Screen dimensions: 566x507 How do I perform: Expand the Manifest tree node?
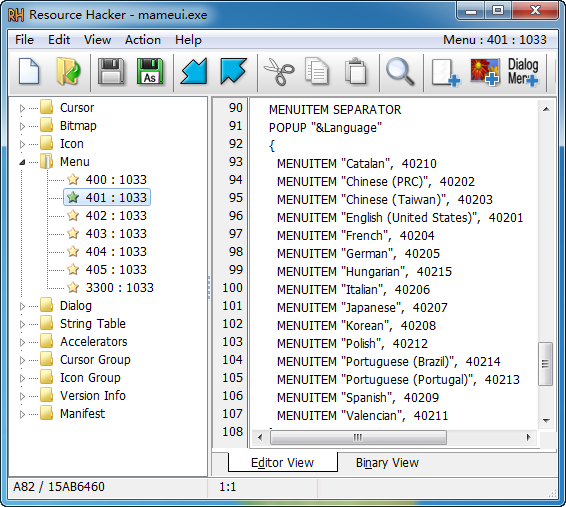pos(22,414)
